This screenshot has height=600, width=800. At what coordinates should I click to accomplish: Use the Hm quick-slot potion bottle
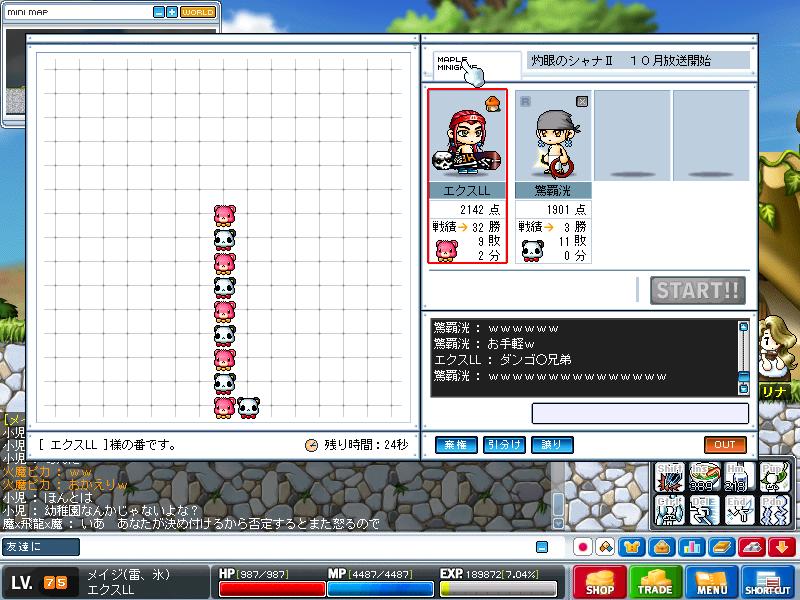click(x=739, y=477)
